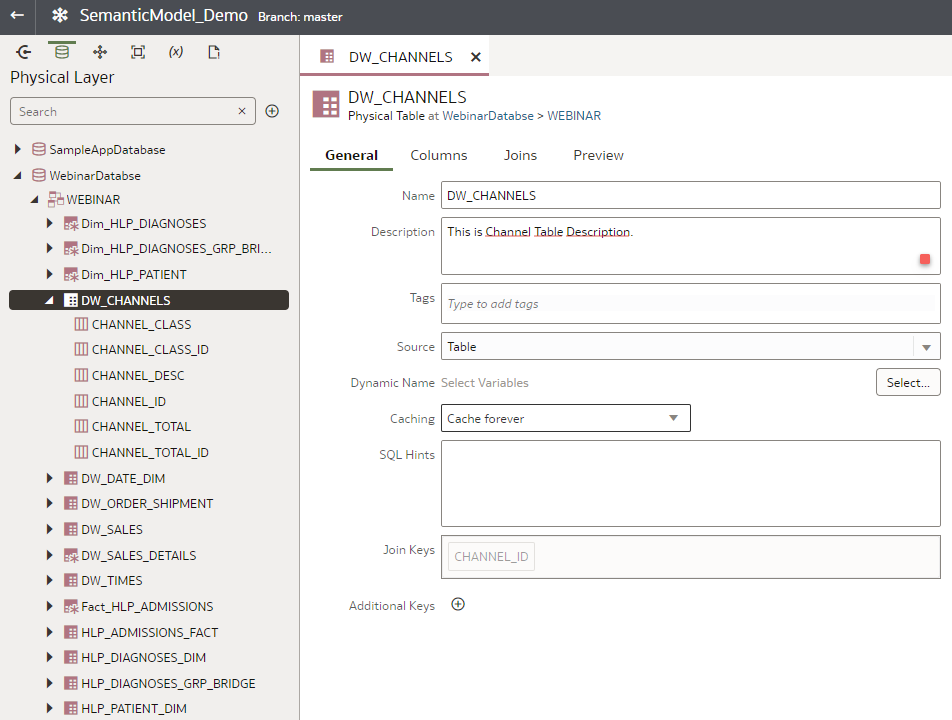
Task: Select the Physical Layer database icon in toolbar
Action: (x=61, y=51)
